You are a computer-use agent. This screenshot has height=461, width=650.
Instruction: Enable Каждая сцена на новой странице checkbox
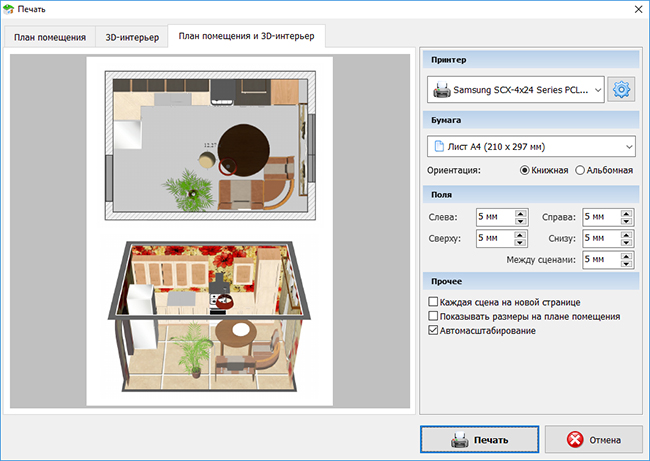(433, 301)
